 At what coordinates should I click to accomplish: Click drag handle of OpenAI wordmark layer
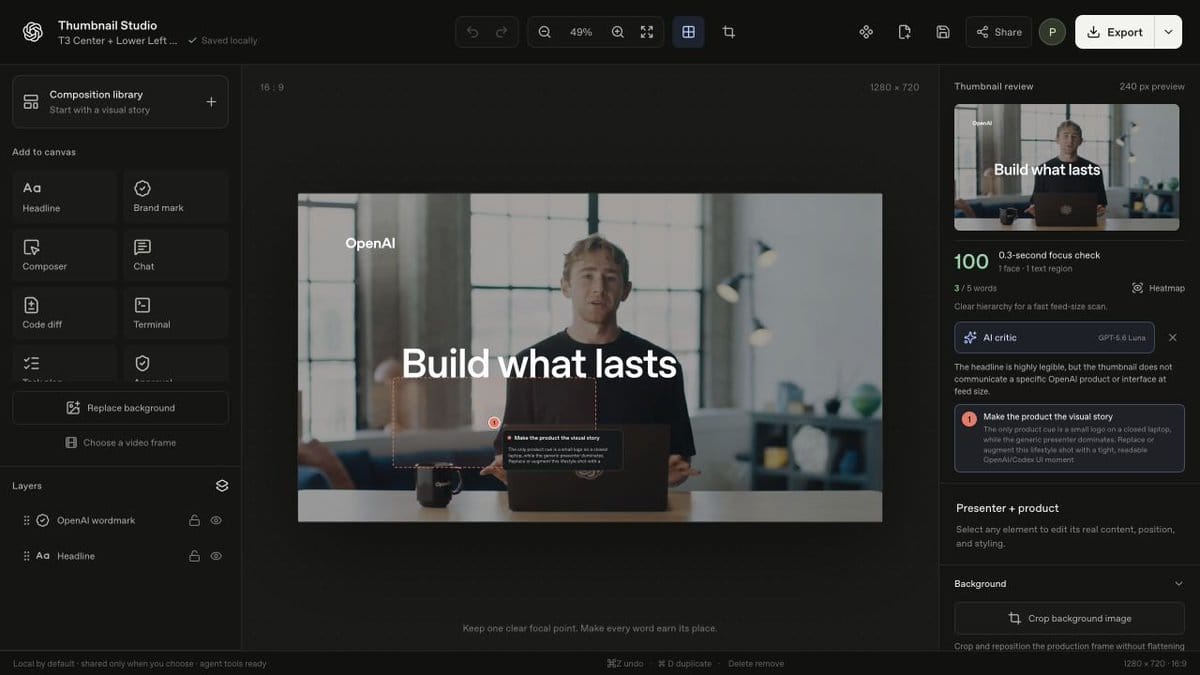(26, 520)
